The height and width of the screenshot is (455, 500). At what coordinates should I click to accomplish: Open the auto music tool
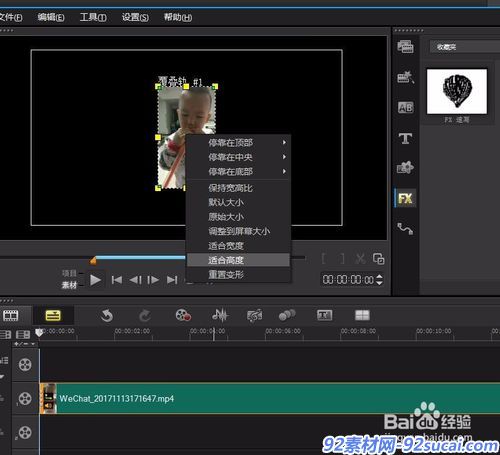[x=254, y=315]
